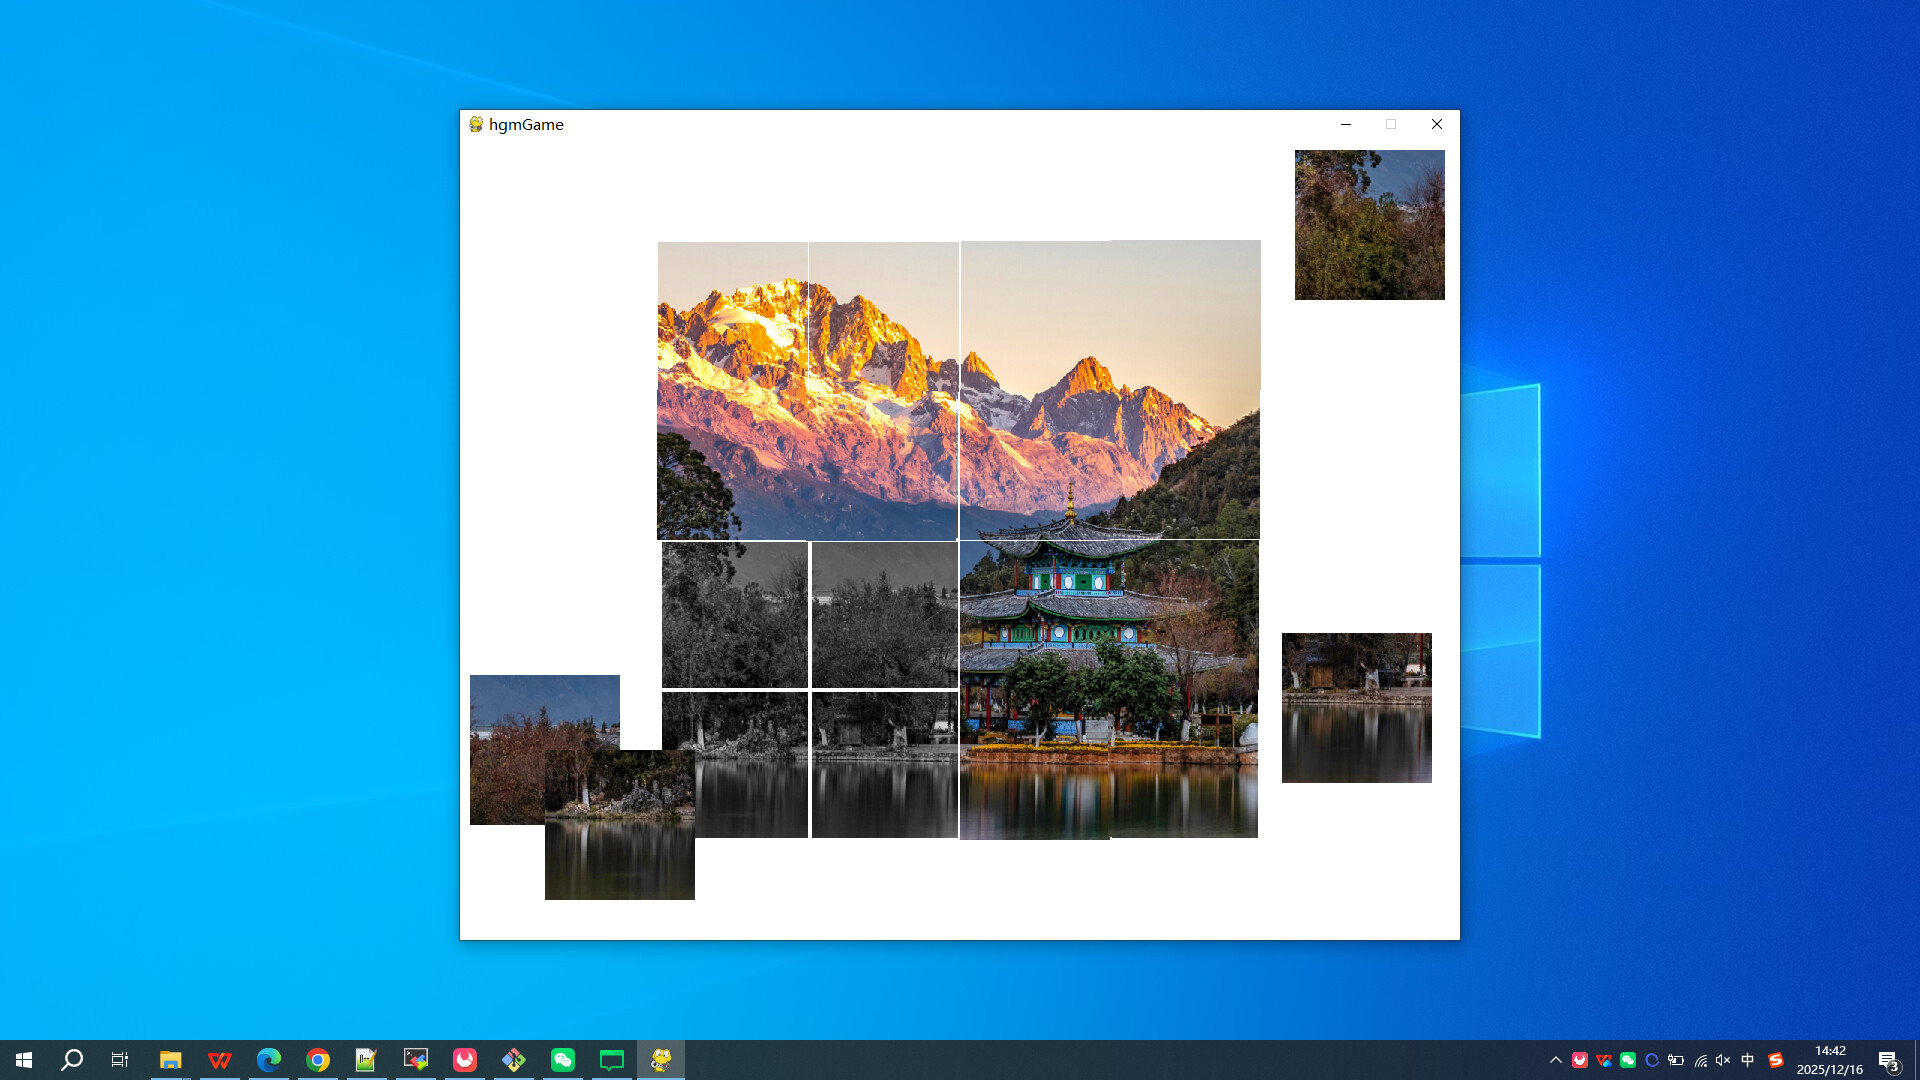Open WeChat from the taskbar

tap(563, 1059)
